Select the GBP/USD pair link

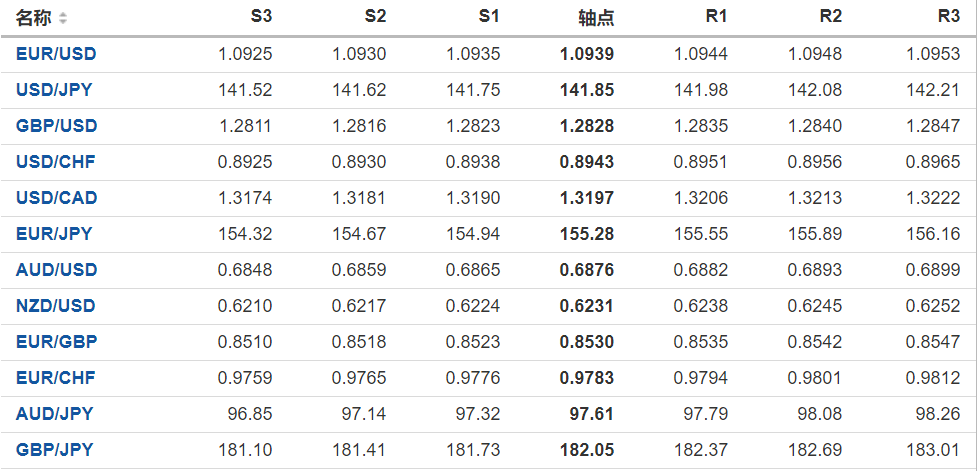[x=56, y=126]
